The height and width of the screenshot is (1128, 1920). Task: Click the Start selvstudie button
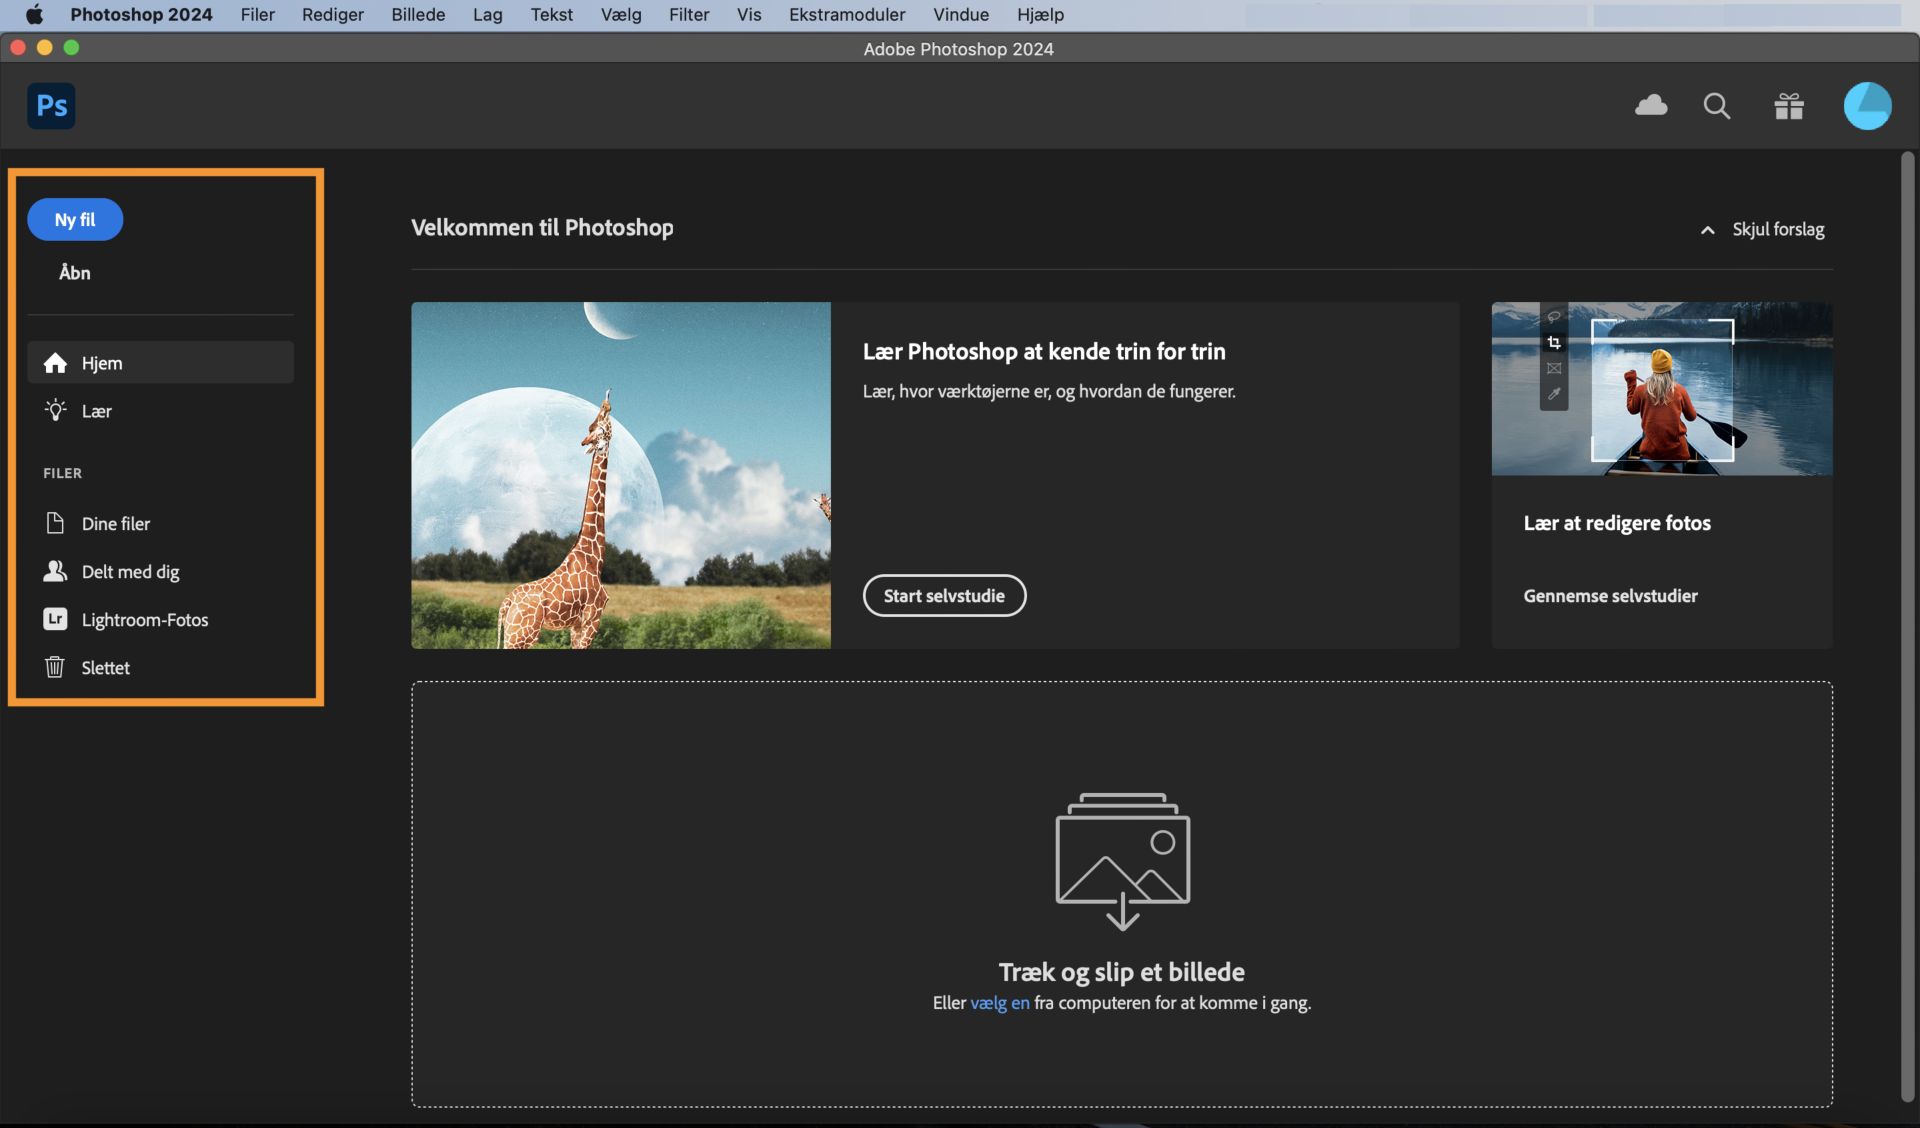coord(944,595)
